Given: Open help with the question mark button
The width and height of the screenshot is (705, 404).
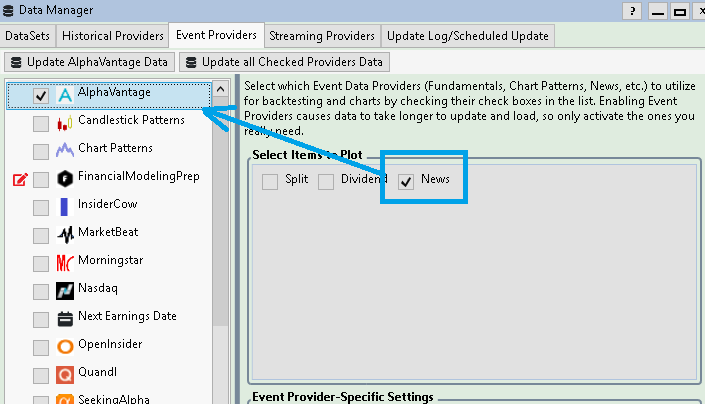Looking at the screenshot, I should [632, 11].
